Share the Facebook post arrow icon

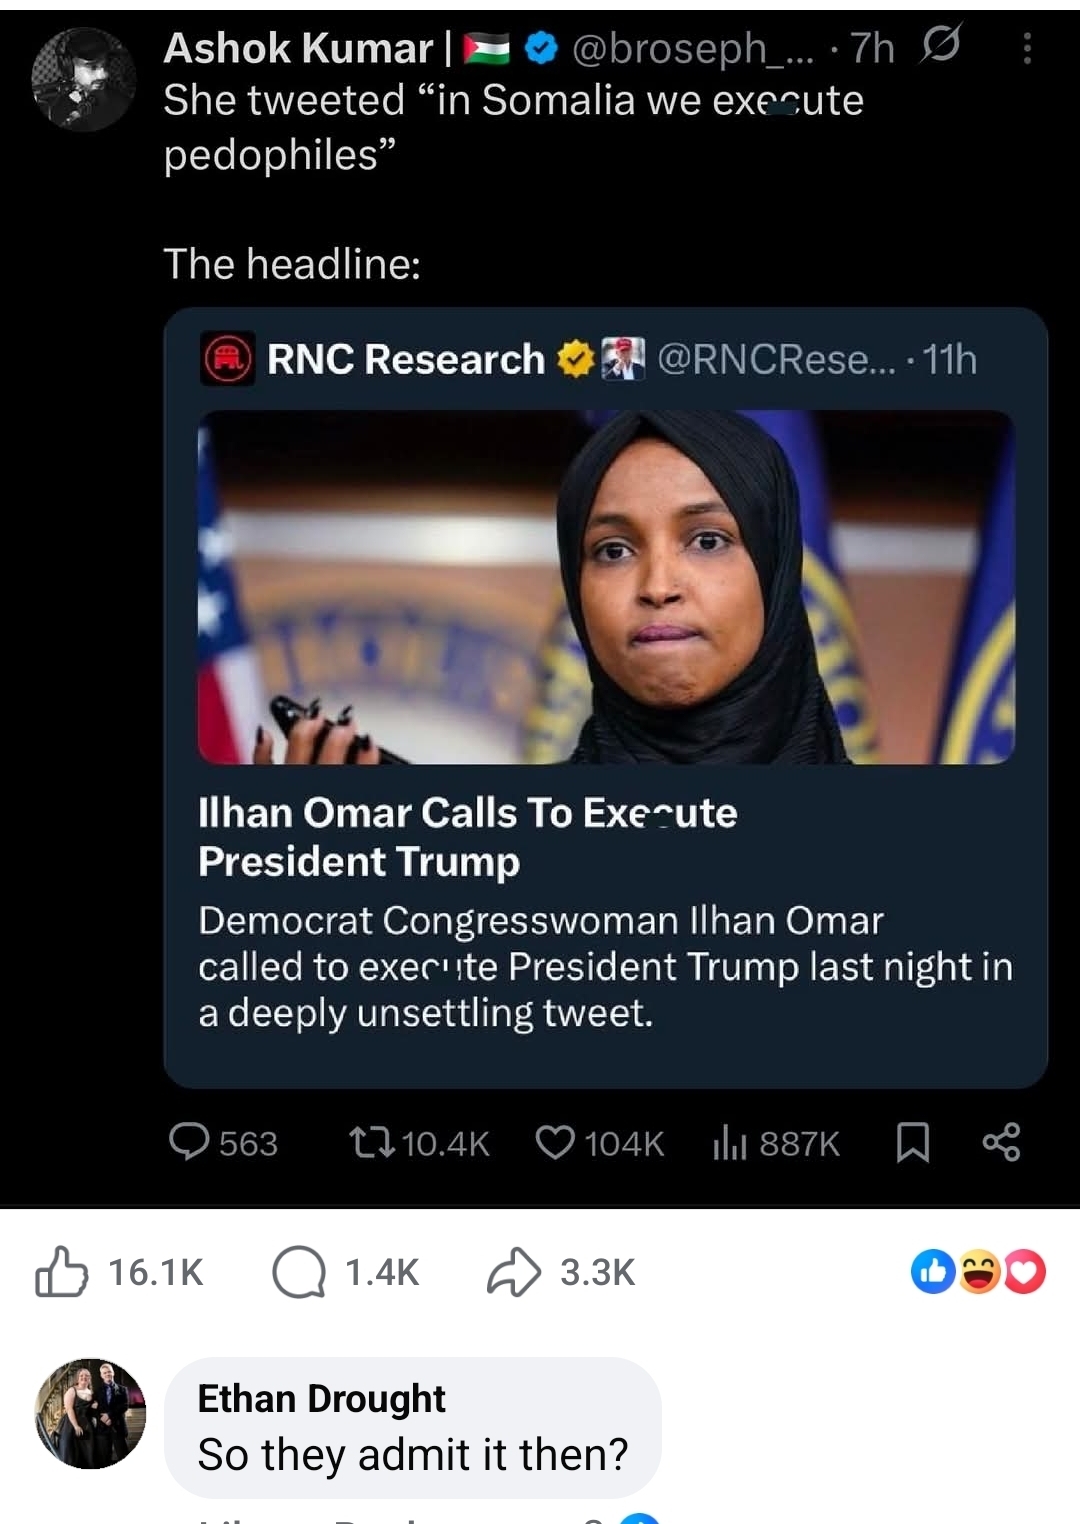tap(513, 1272)
